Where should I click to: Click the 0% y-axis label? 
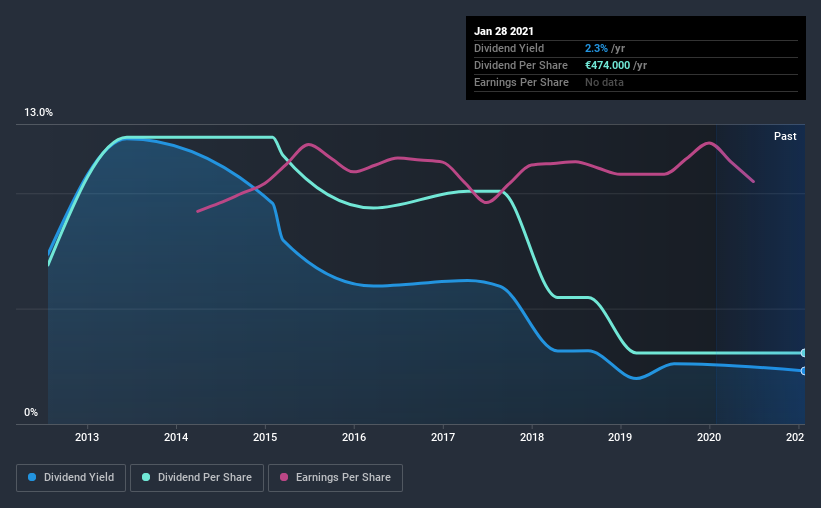tap(31, 413)
